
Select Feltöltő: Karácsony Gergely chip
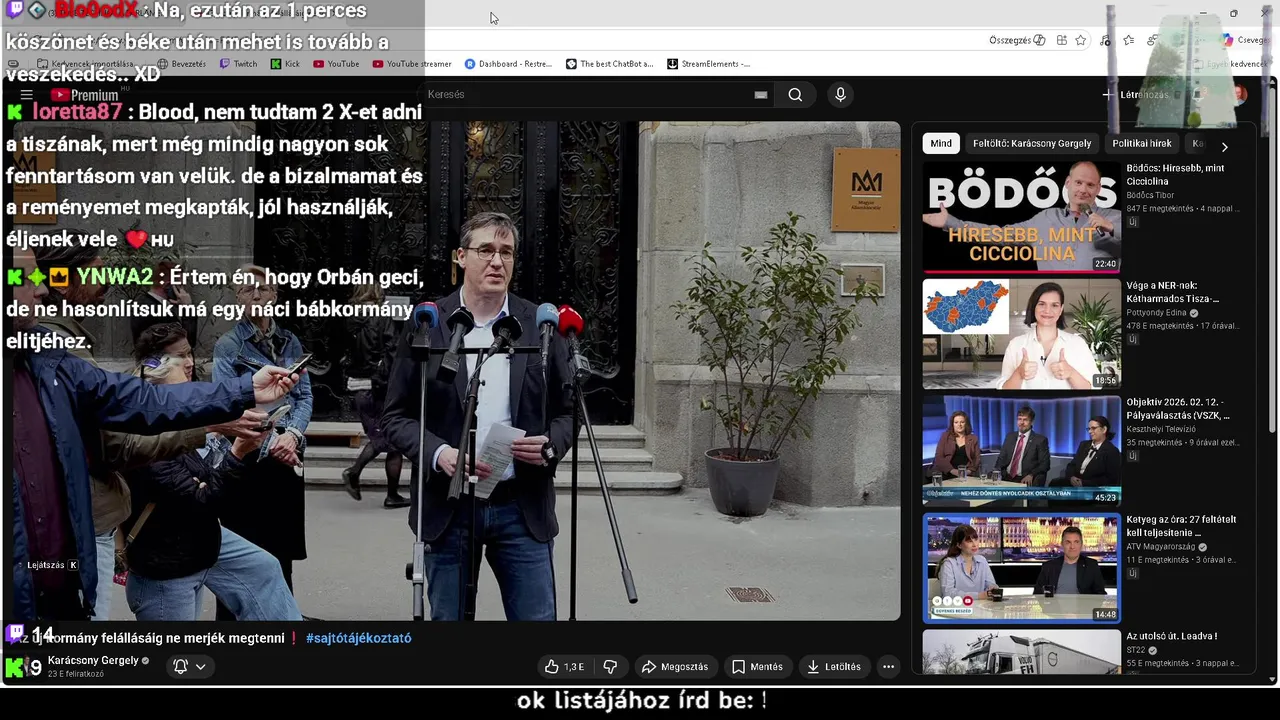[x=1032, y=144]
